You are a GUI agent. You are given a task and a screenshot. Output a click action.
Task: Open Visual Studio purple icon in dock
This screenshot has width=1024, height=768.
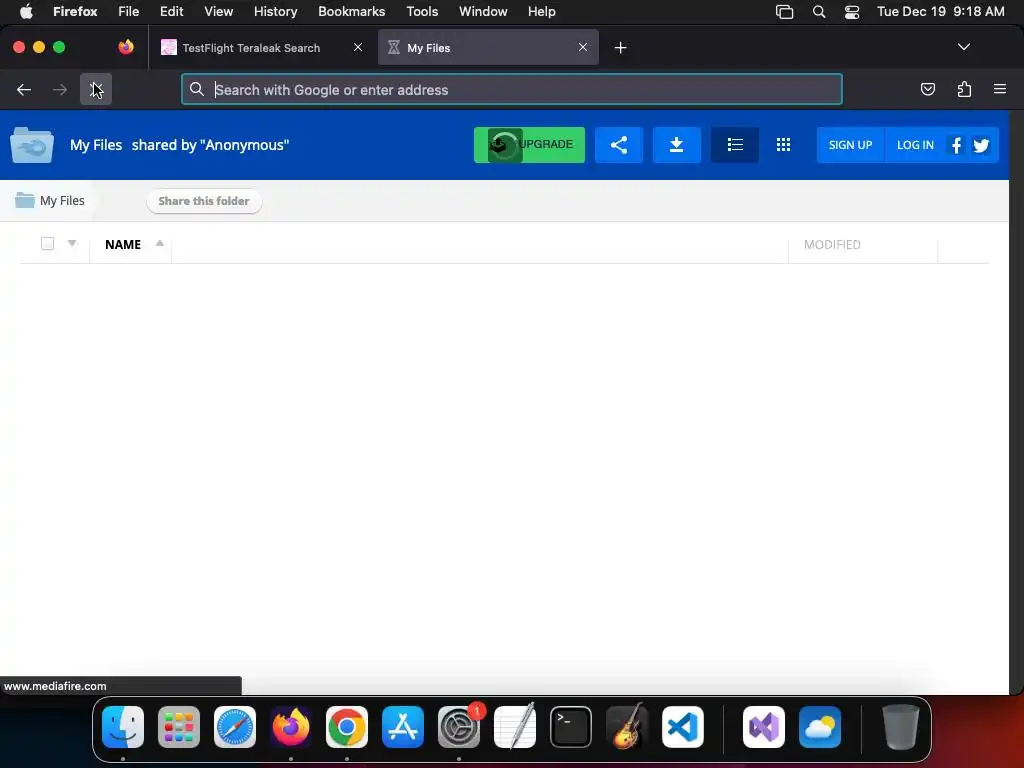point(763,727)
